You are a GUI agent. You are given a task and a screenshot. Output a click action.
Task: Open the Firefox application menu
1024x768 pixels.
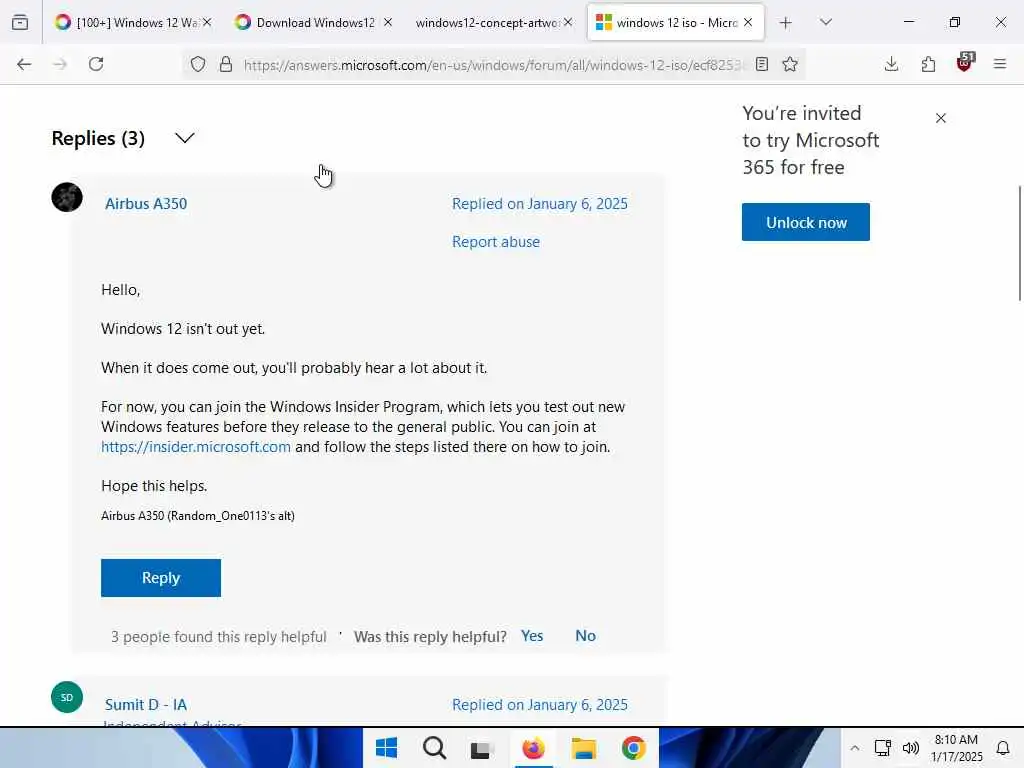[x=1000, y=64]
